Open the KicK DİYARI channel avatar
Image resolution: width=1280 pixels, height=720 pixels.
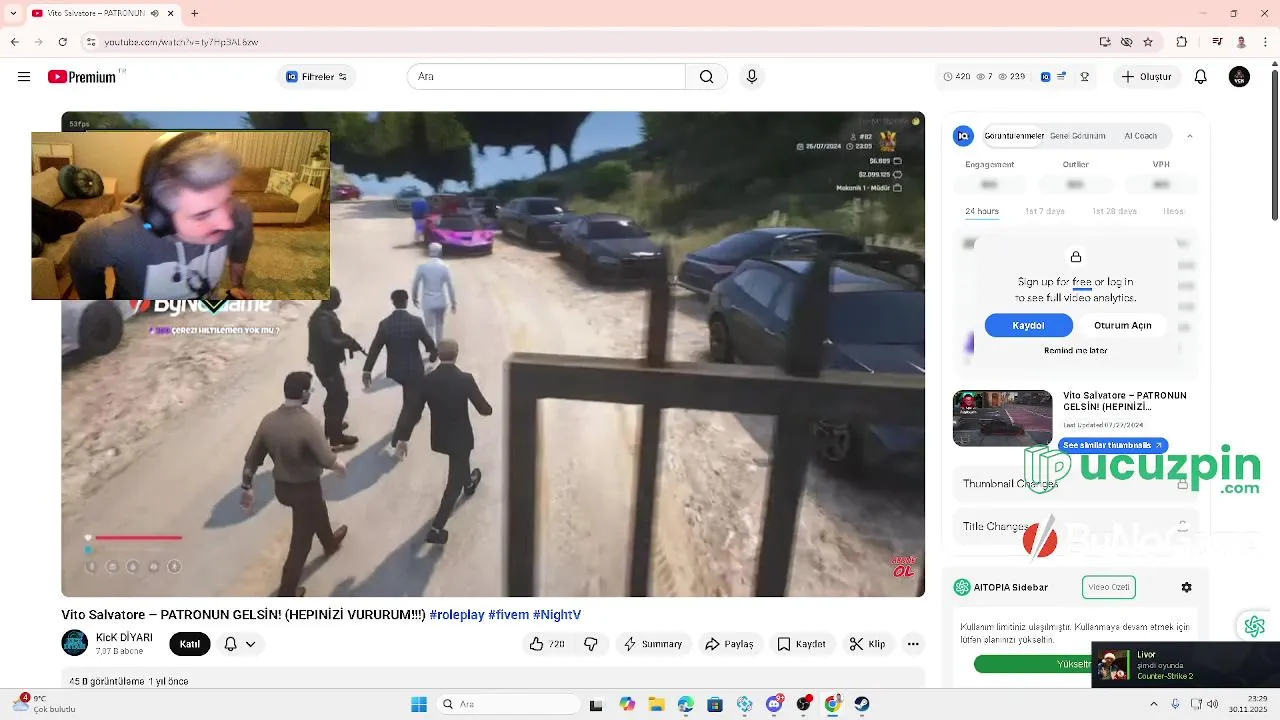click(74, 643)
